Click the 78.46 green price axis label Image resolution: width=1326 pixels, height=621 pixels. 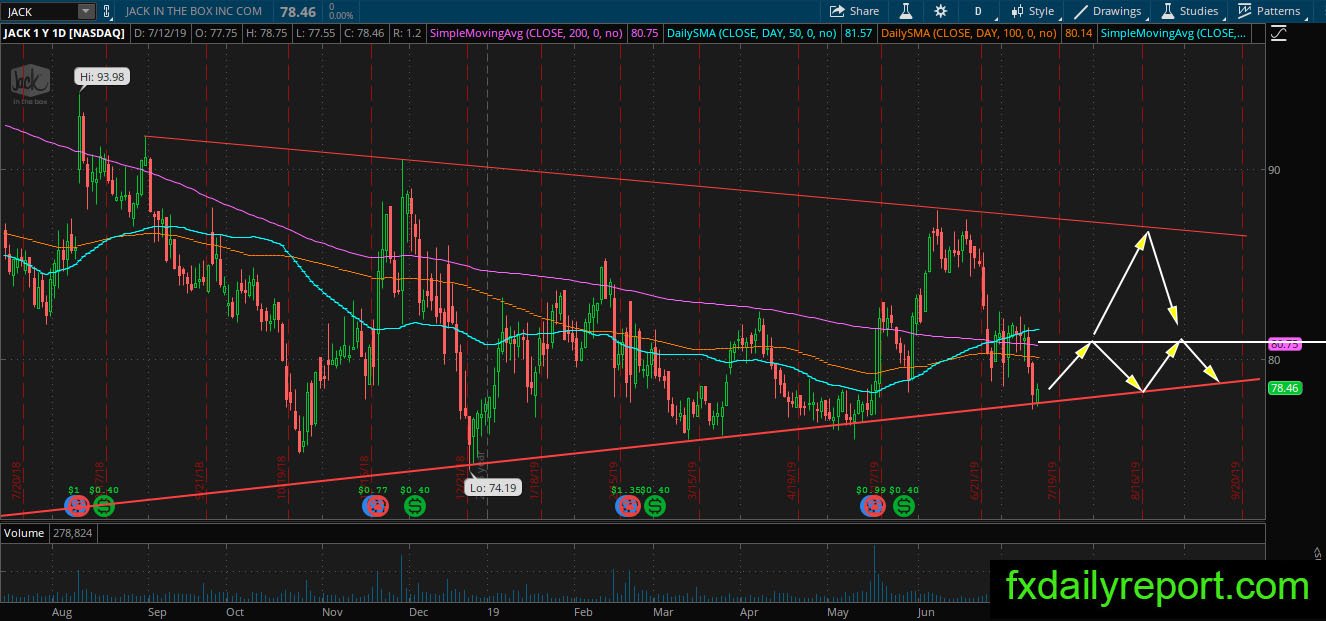point(1283,387)
